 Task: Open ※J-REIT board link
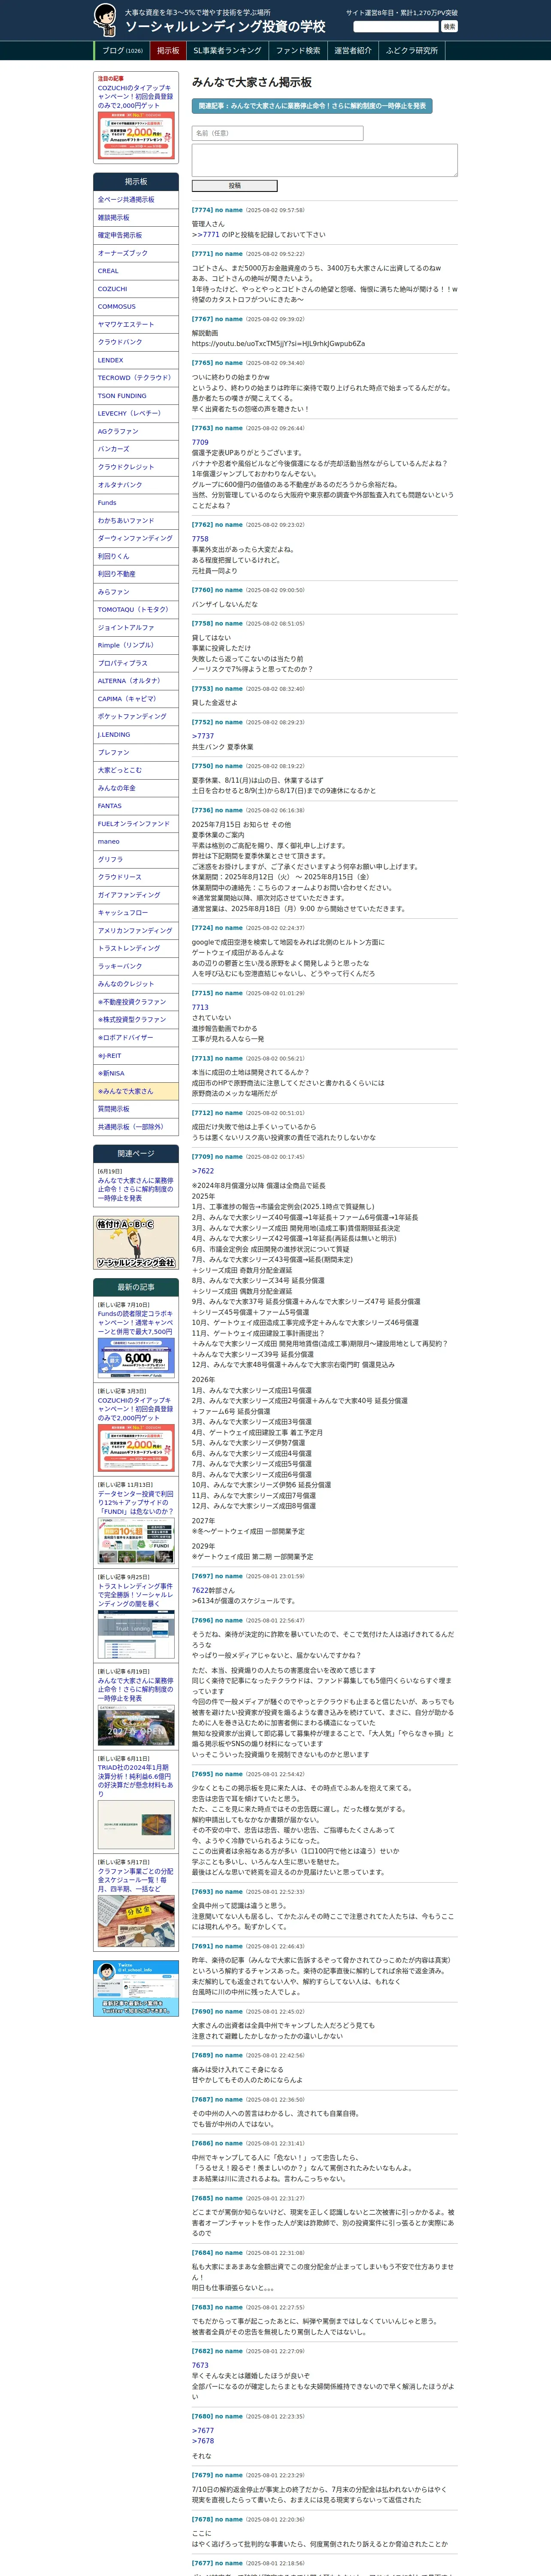click(x=136, y=1055)
